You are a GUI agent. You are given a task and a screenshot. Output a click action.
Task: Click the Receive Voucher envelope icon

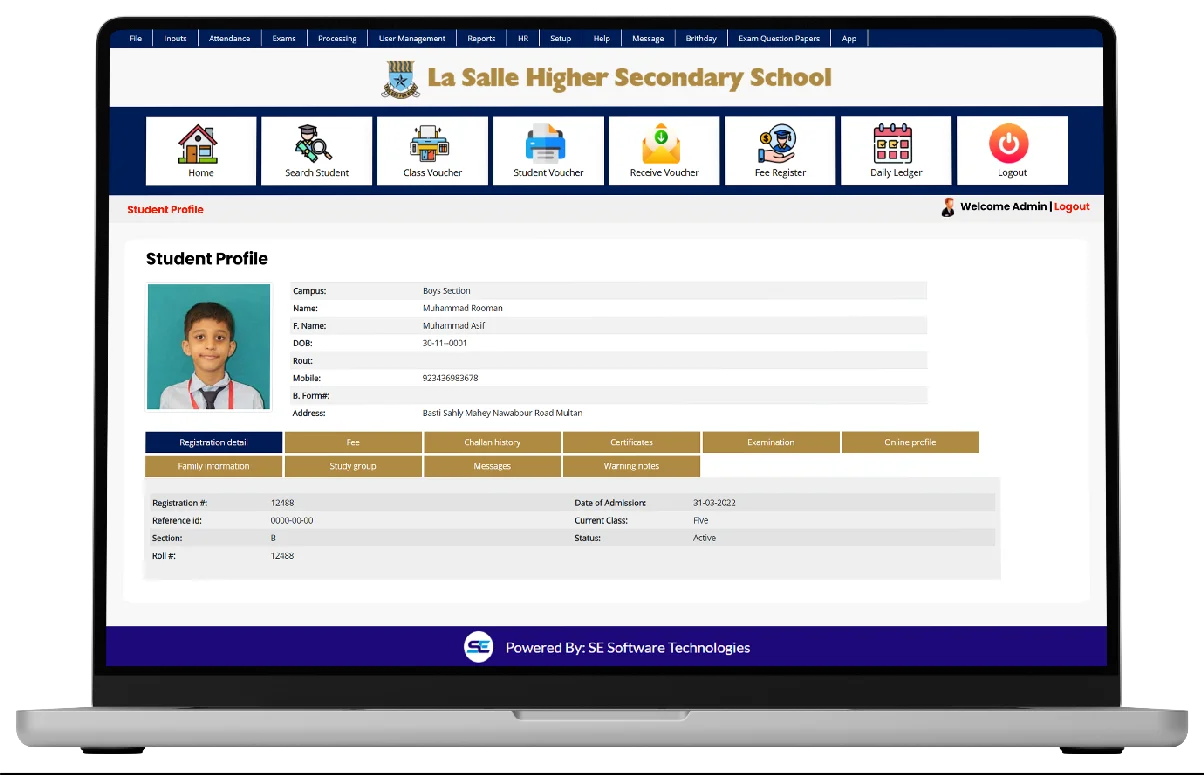(664, 145)
